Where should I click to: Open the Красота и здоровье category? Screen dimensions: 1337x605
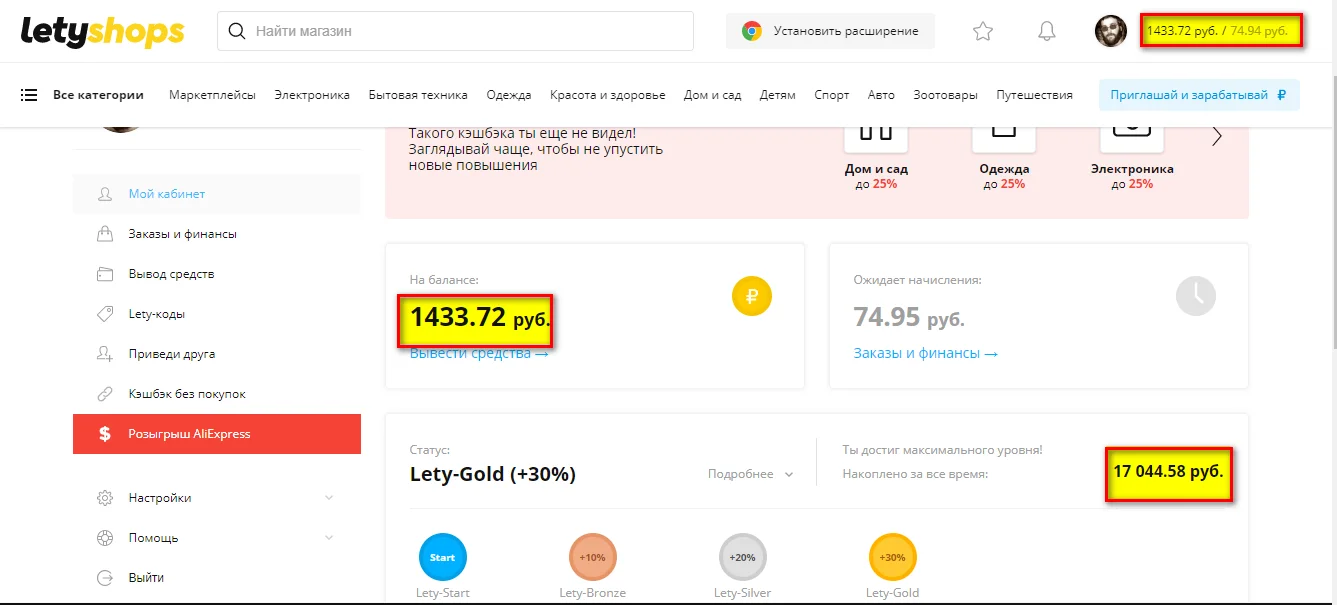point(607,95)
